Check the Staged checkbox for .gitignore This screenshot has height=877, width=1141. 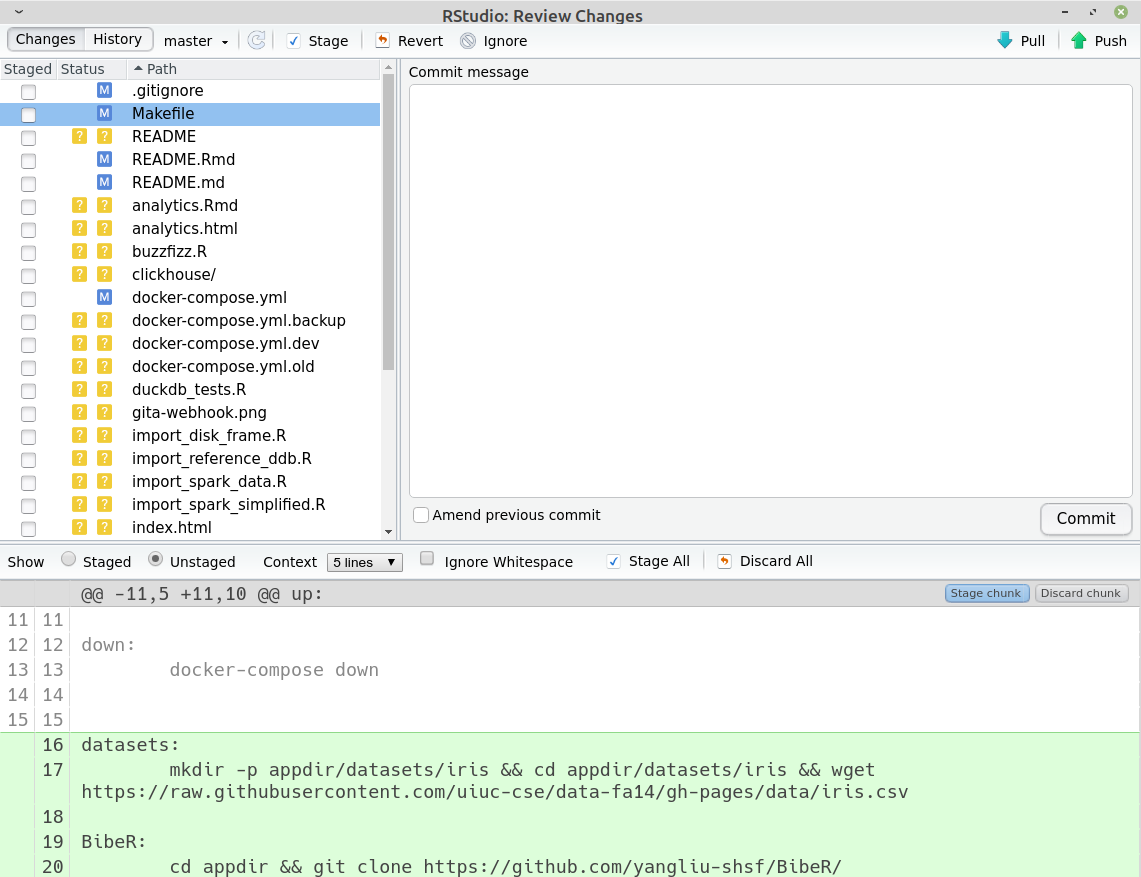(28, 91)
